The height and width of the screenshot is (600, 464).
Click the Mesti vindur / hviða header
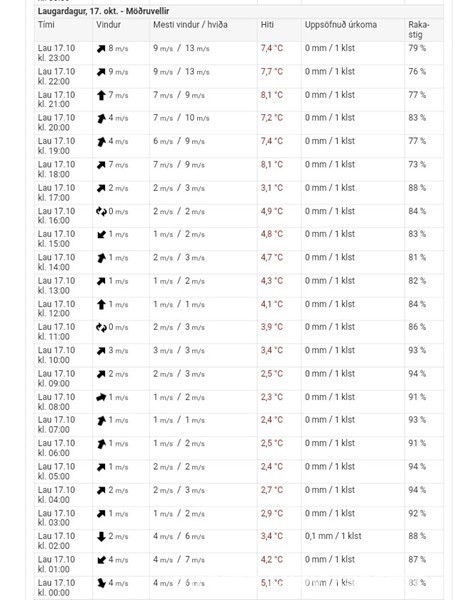tap(190, 25)
